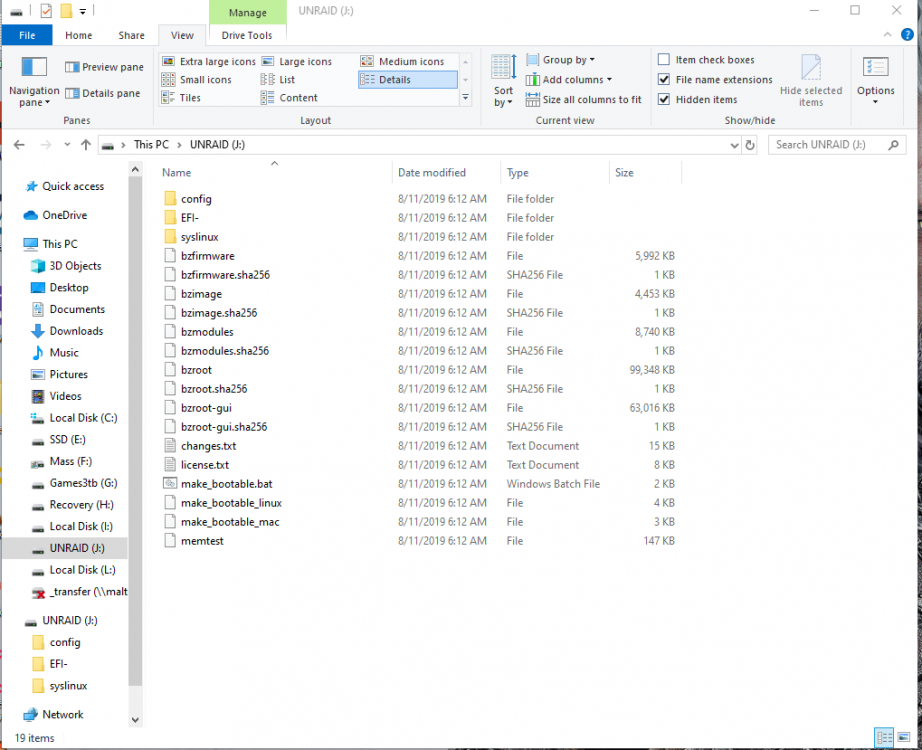922x750 pixels.
Task: Enable Item check boxes
Action: pyautogui.click(x=664, y=59)
